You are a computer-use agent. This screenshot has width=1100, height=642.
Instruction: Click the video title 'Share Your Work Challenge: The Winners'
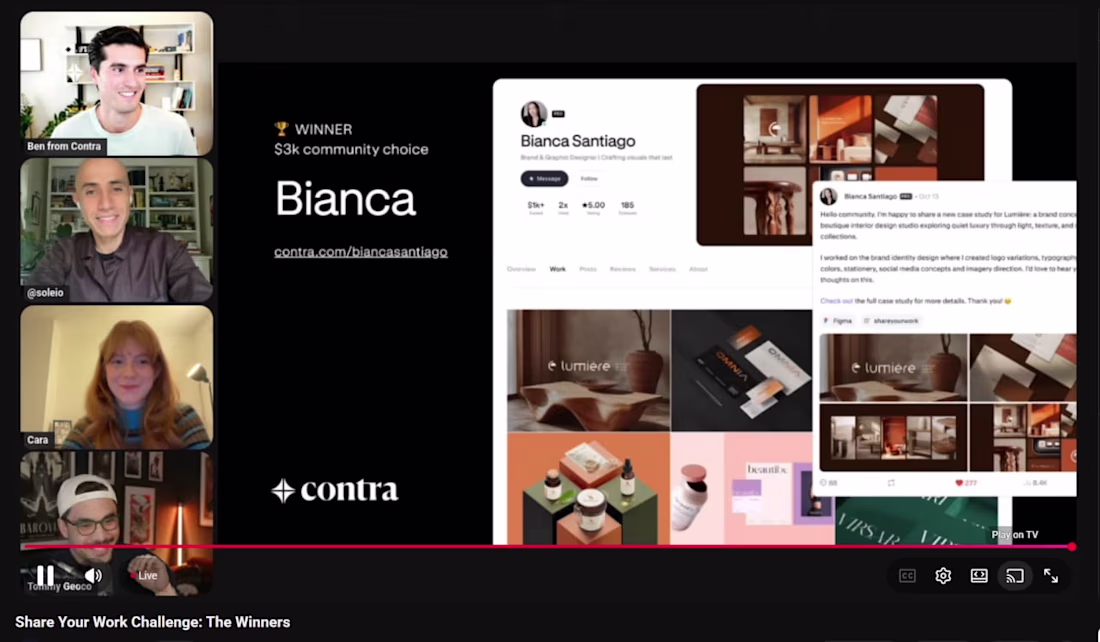152,622
